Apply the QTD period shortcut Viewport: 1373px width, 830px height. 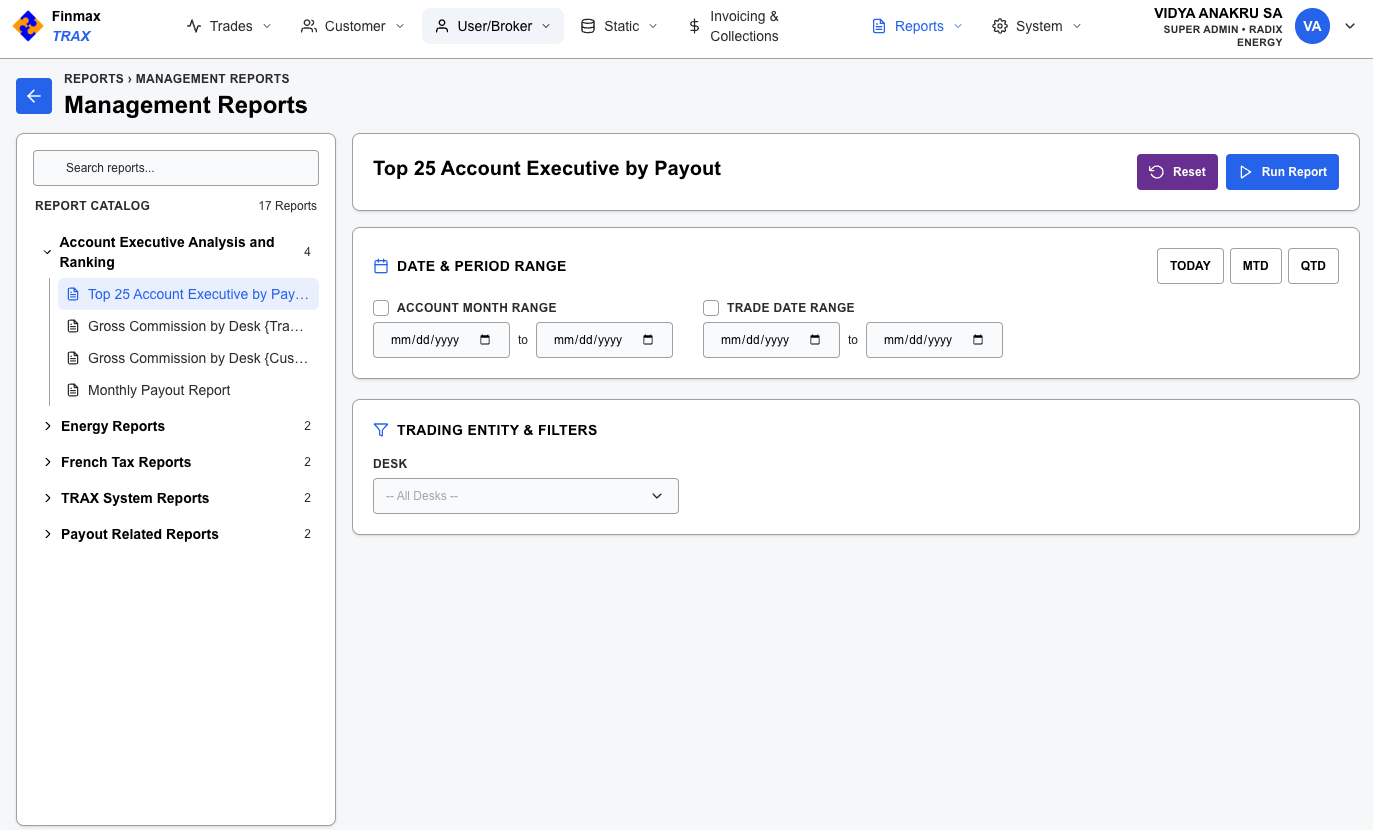click(x=1313, y=266)
